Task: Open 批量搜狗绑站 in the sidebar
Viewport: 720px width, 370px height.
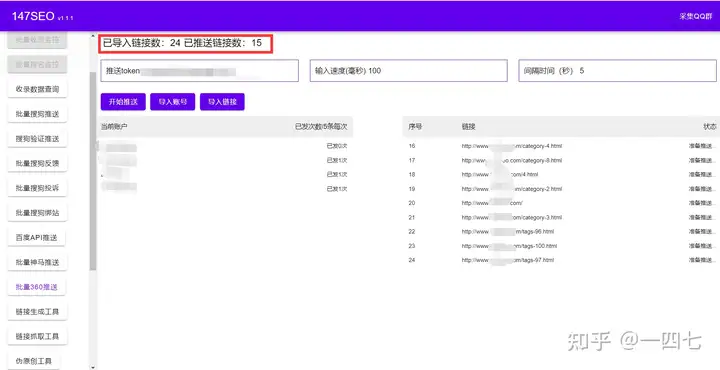Action: tap(37, 213)
